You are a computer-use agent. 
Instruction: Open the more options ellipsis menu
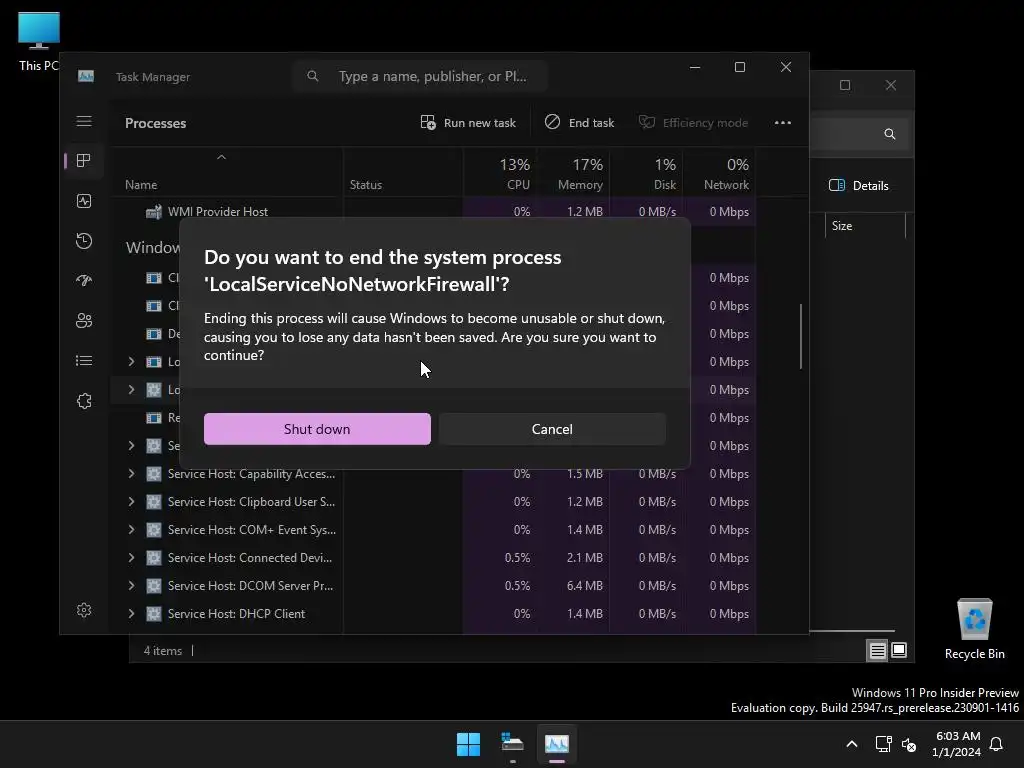click(x=782, y=123)
